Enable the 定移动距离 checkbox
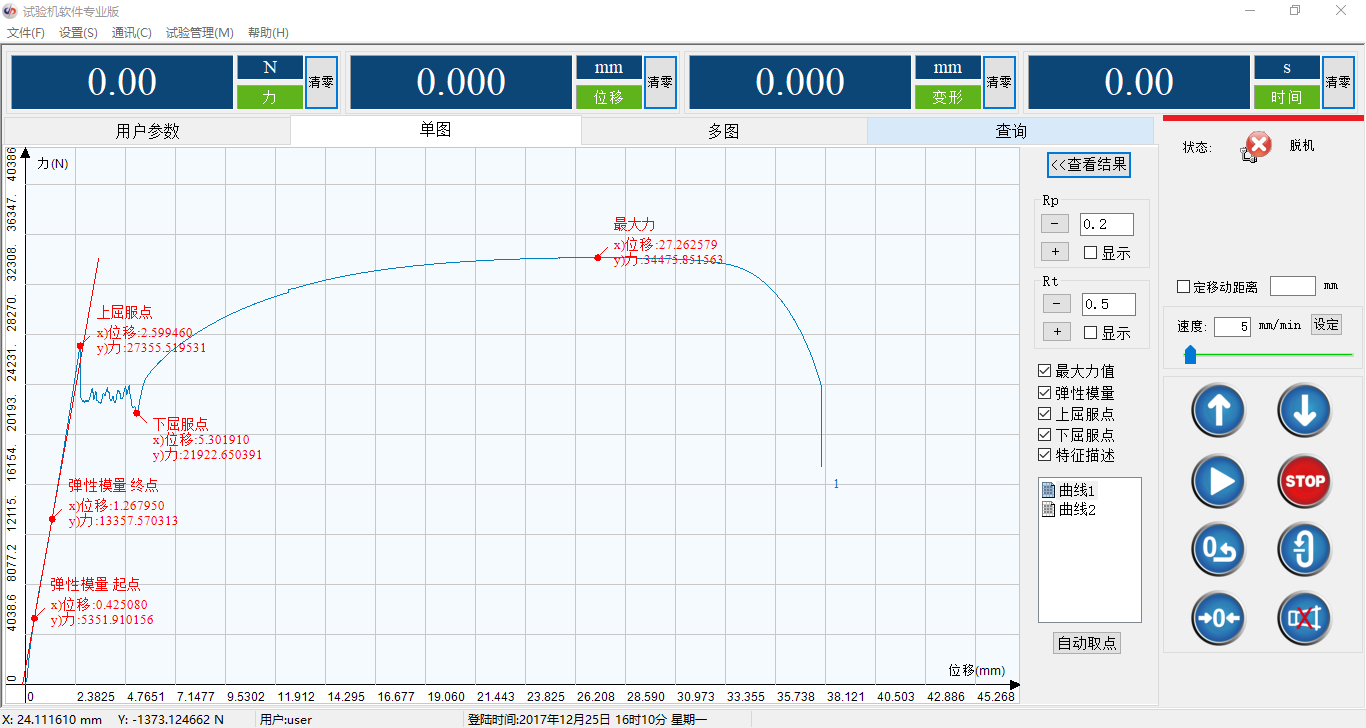The image size is (1366, 728). pos(1184,287)
